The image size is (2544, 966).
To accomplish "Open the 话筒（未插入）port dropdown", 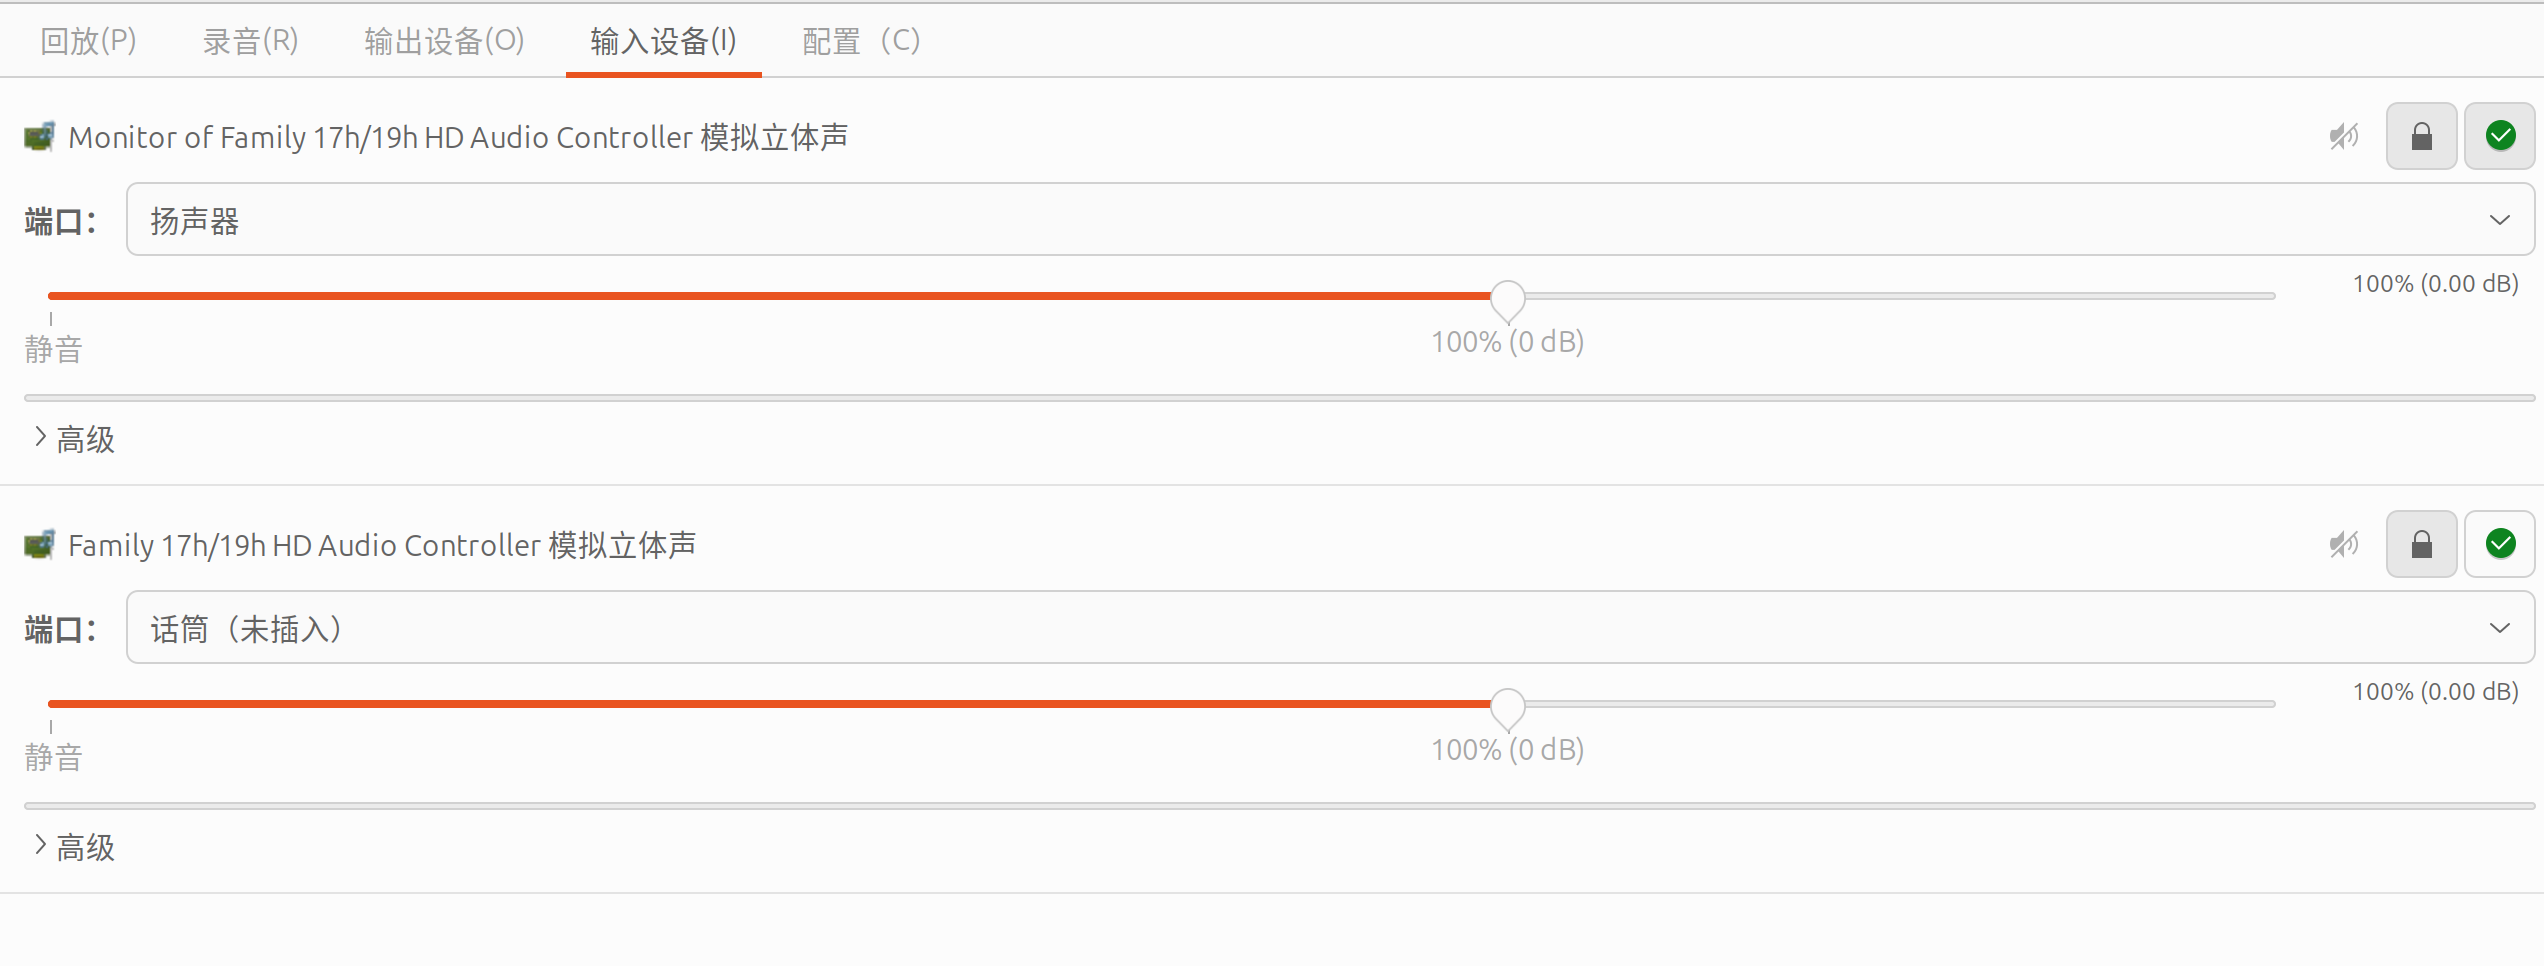I will pyautogui.click(x=1330, y=627).
